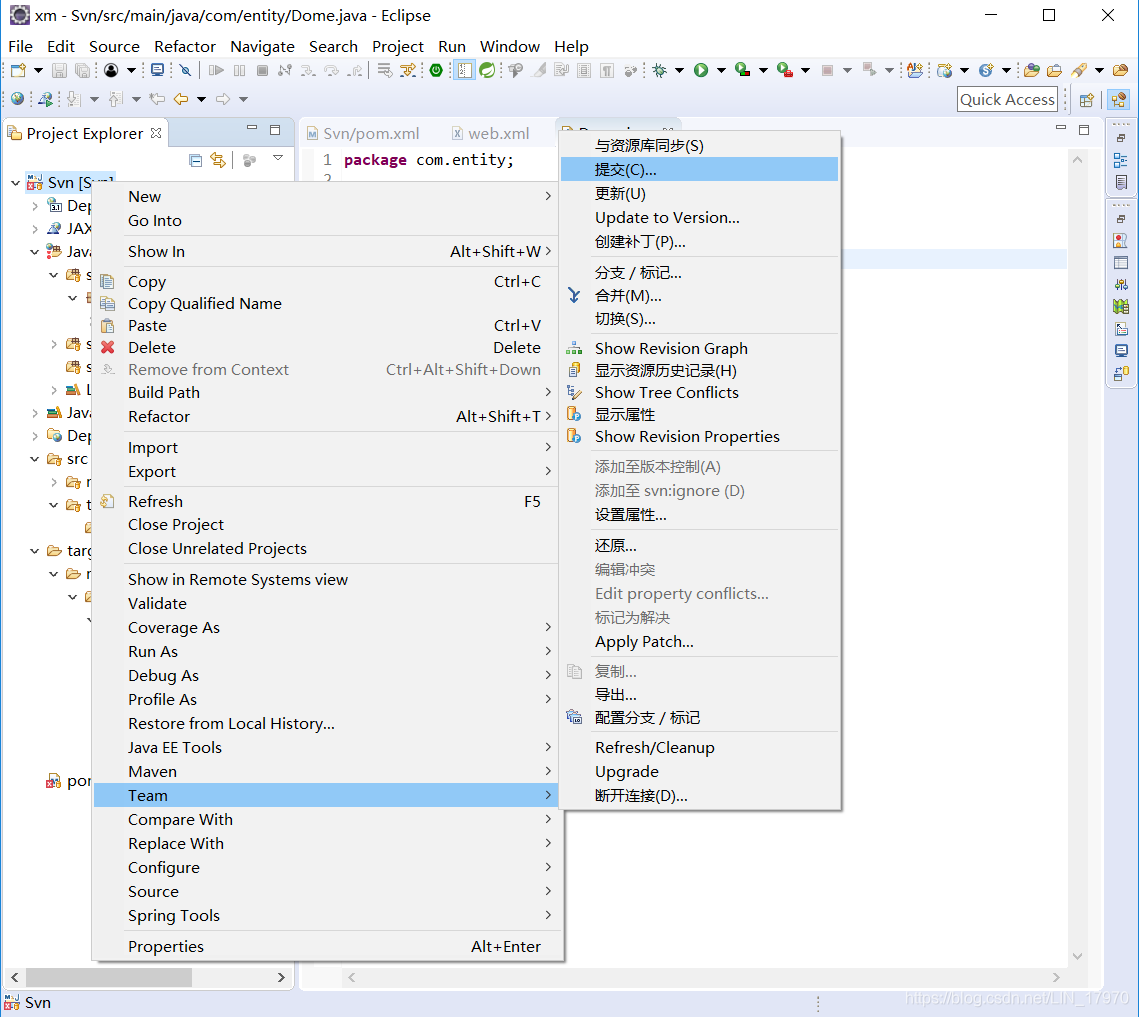The height and width of the screenshot is (1017, 1139).
Task: Collapse the target folder tree node
Action: [x=34, y=551]
